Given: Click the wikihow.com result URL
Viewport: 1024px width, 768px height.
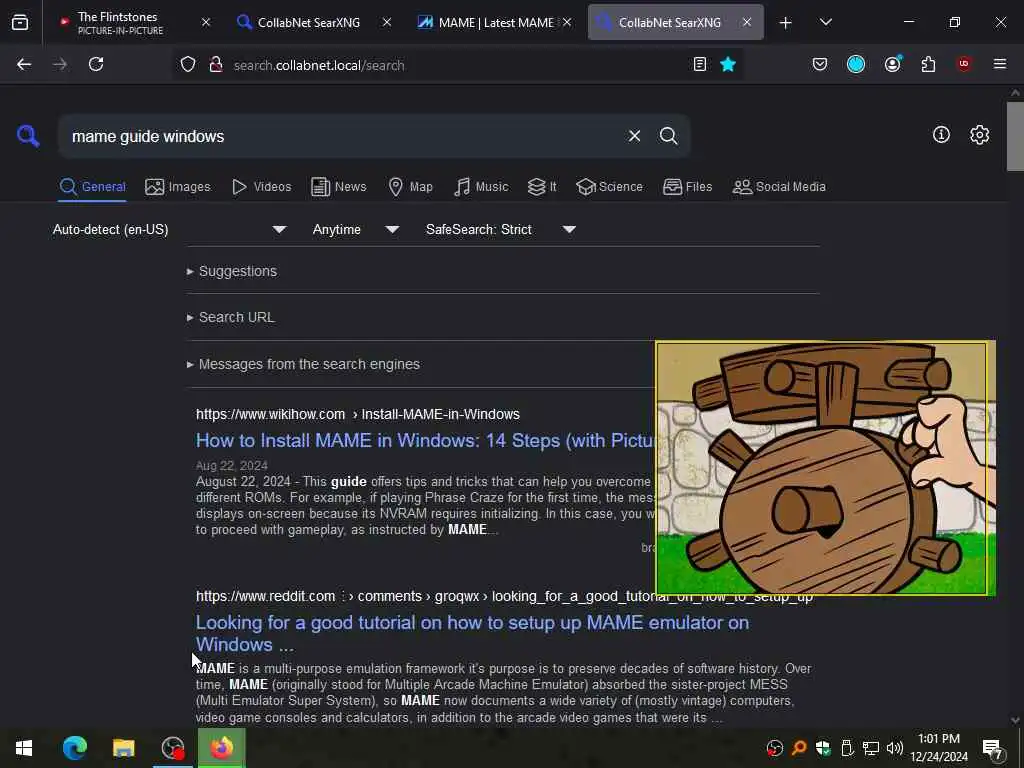Looking at the screenshot, I should [357, 414].
